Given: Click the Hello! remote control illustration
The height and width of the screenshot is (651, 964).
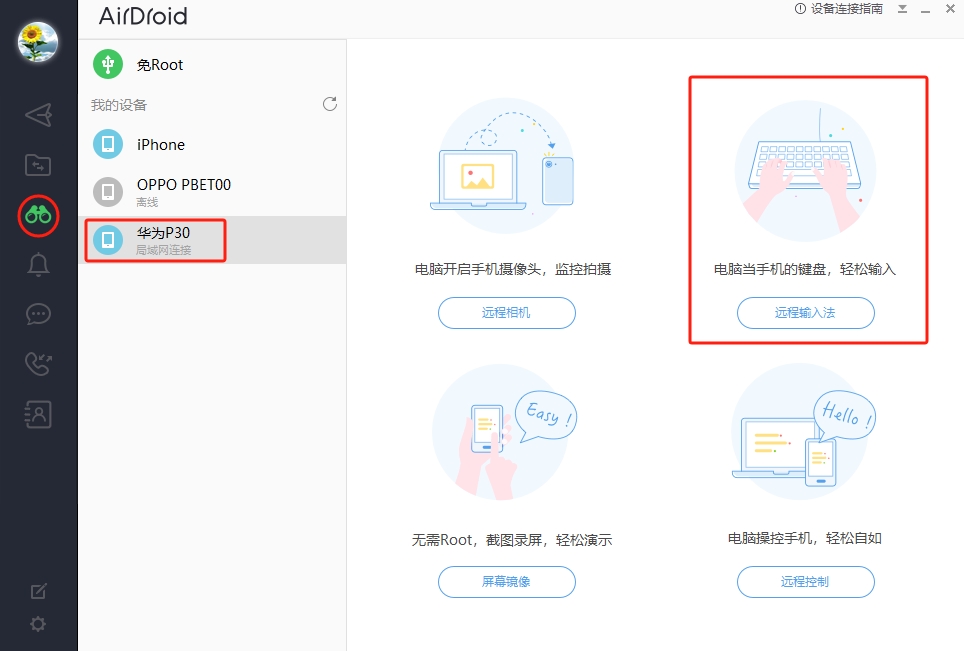Looking at the screenshot, I should (804, 432).
